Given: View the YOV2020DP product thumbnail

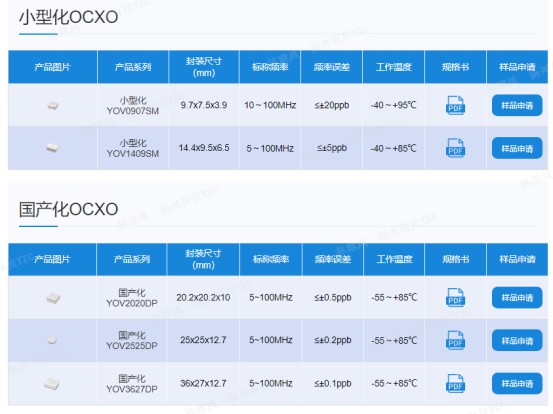Looking at the screenshot, I should [53, 298].
